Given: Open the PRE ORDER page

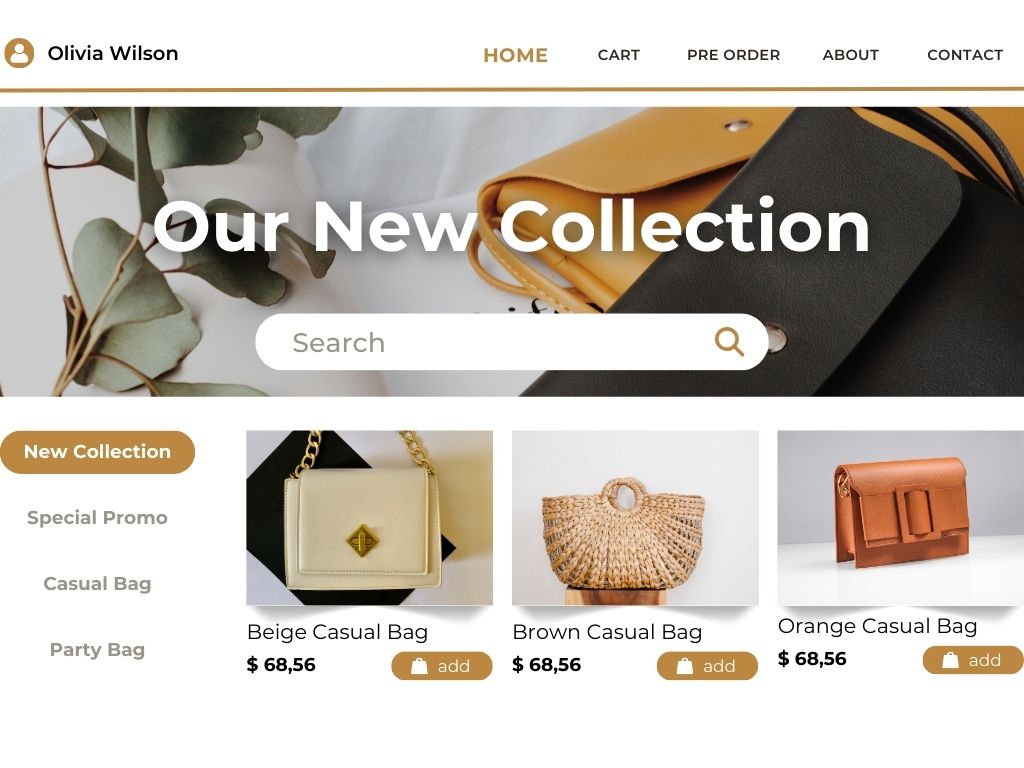Looking at the screenshot, I should pyautogui.click(x=733, y=55).
